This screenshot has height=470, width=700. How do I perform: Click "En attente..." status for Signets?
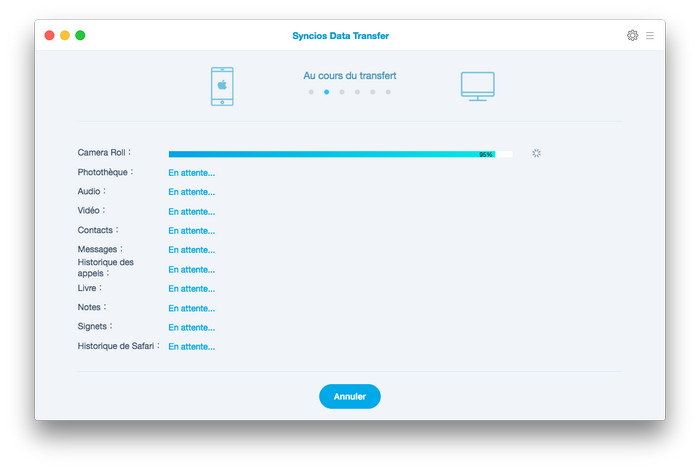point(192,328)
